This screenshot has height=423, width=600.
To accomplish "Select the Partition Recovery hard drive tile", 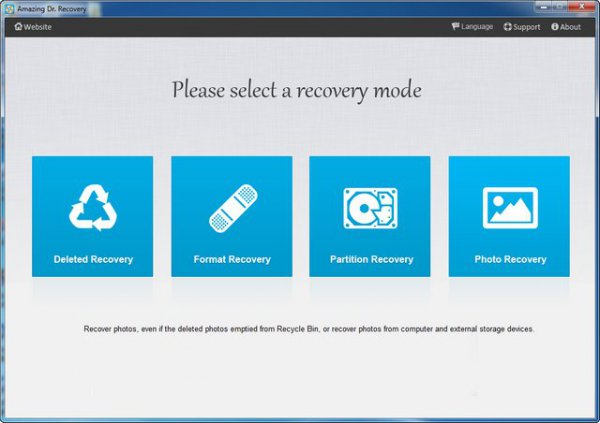I will (x=370, y=216).
